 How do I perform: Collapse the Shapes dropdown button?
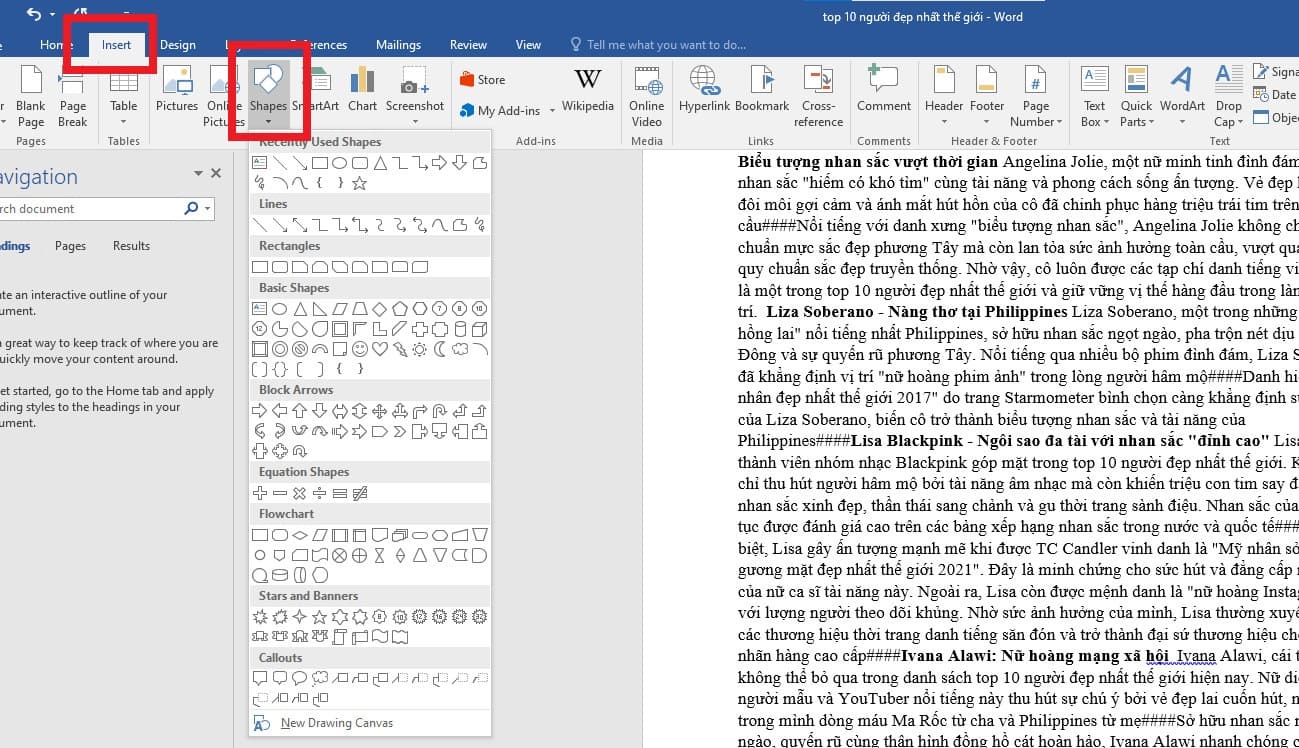(x=269, y=97)
